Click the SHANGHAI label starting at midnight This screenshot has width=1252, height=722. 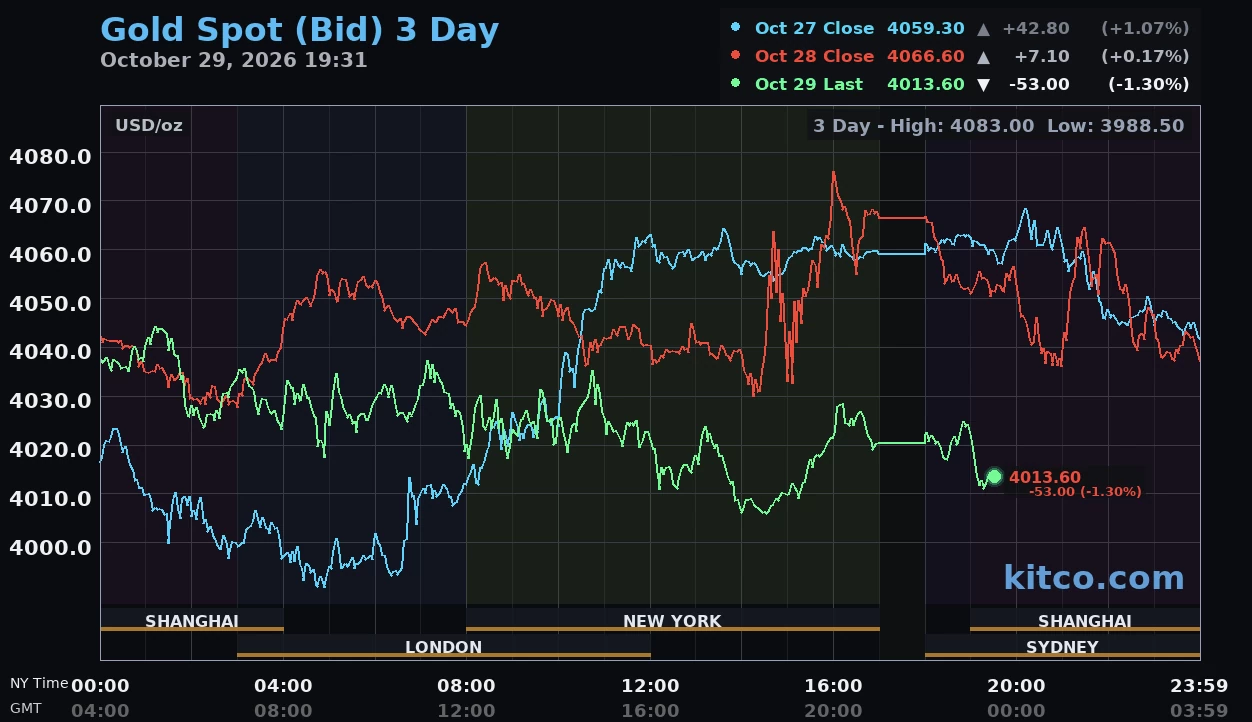coord(192,621)
